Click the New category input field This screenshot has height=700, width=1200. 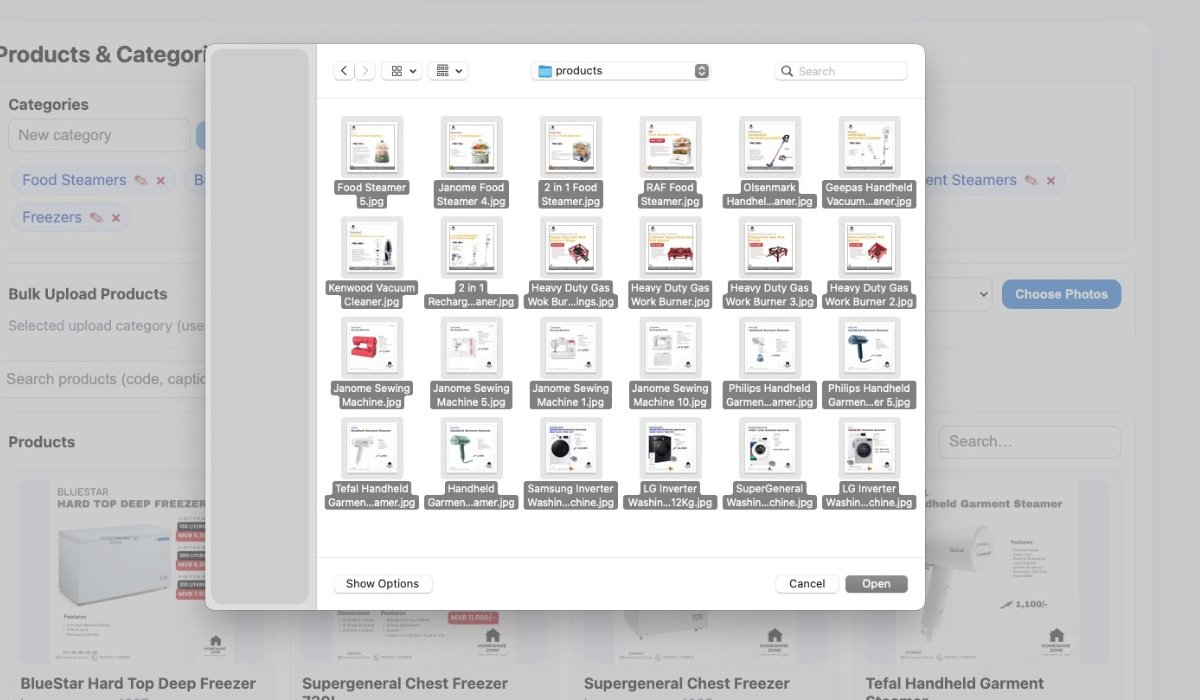(x=98, y=135)
